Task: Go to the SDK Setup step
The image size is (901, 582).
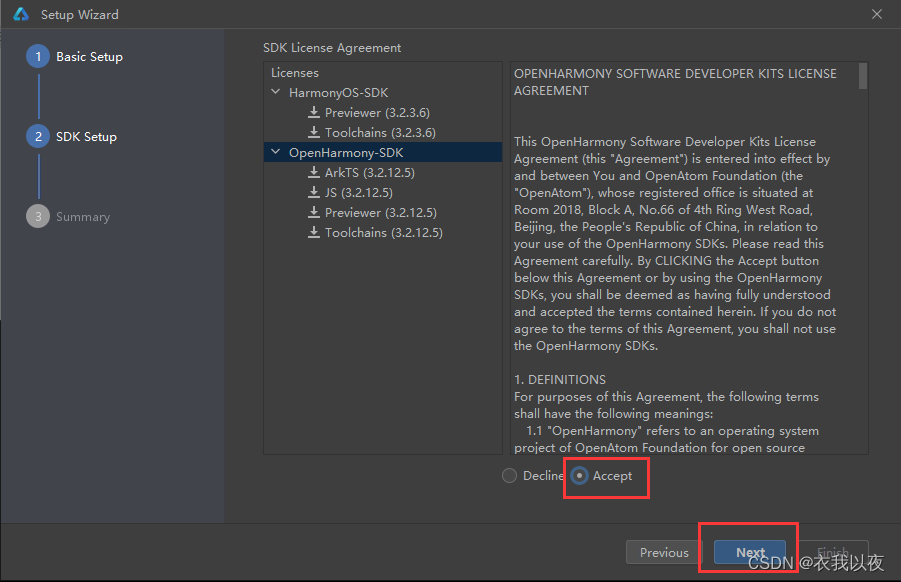Action: pyautogui.click(x=86, y=137)
